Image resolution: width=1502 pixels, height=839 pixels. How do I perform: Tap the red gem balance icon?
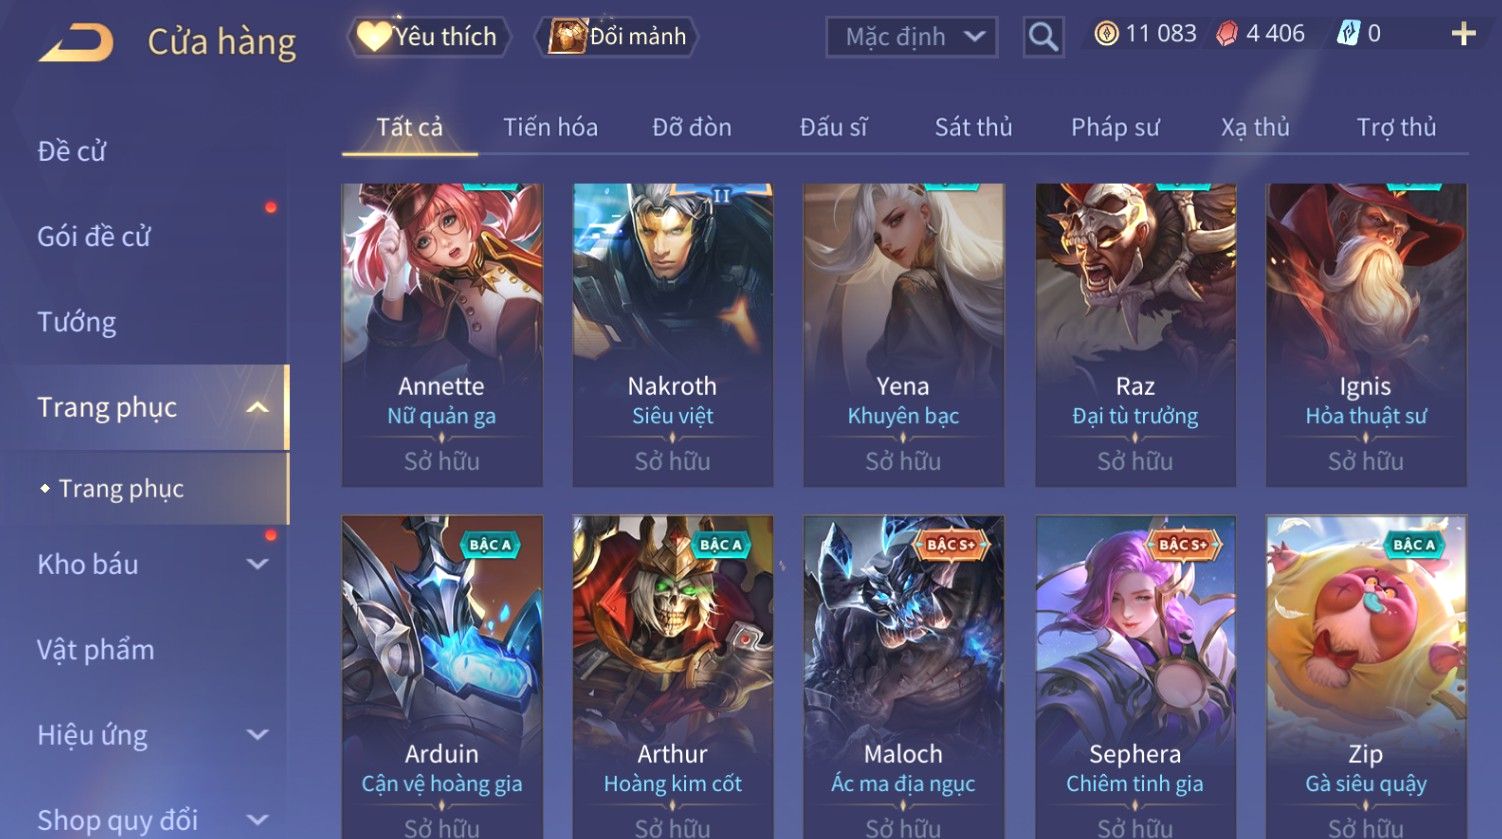[x=1227, y=34]
